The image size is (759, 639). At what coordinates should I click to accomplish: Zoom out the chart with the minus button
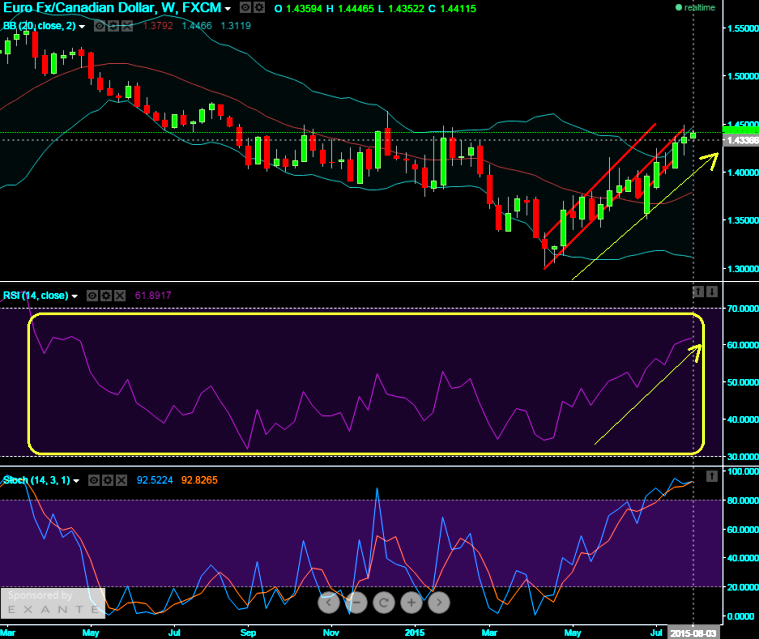(356, 603)
